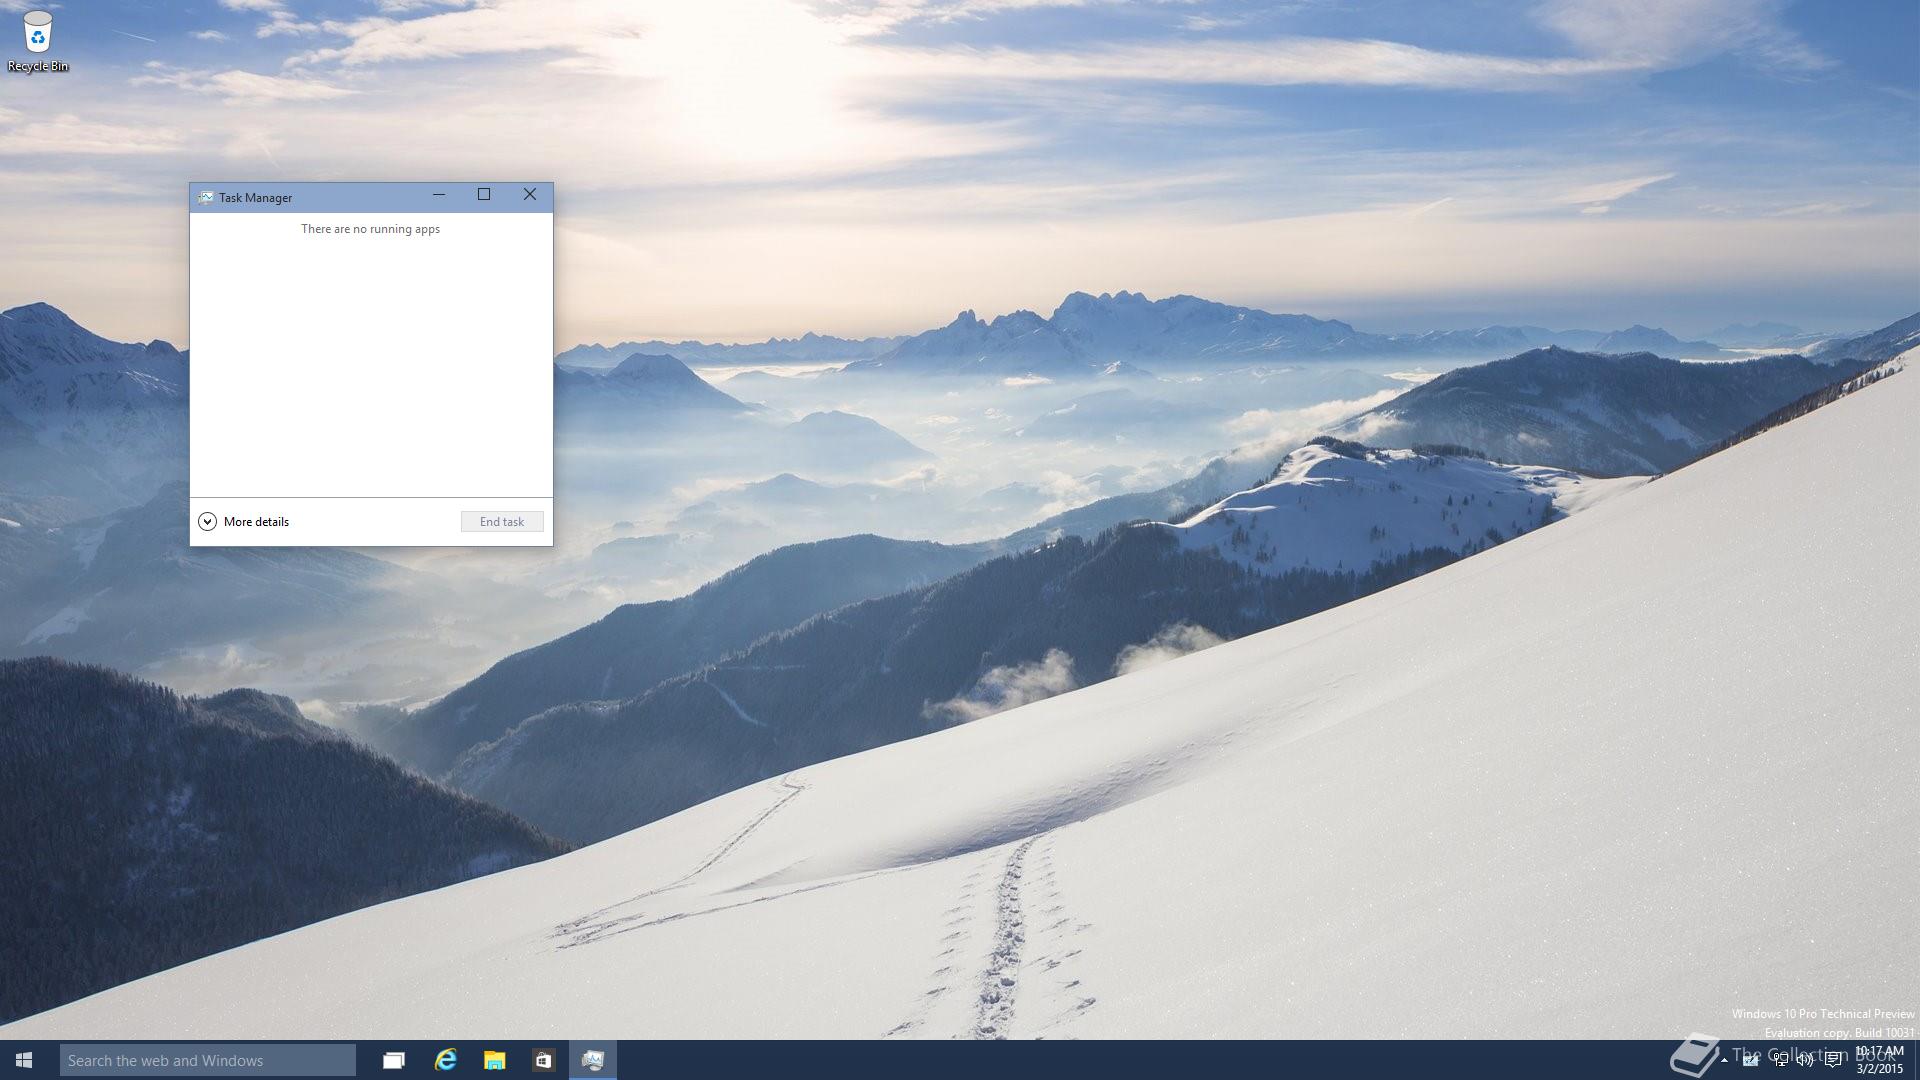Launch Internet Explorer from the taskbar
Image resolution: width=1920 pixels, height=1080 pixels.
[445, 1060]
